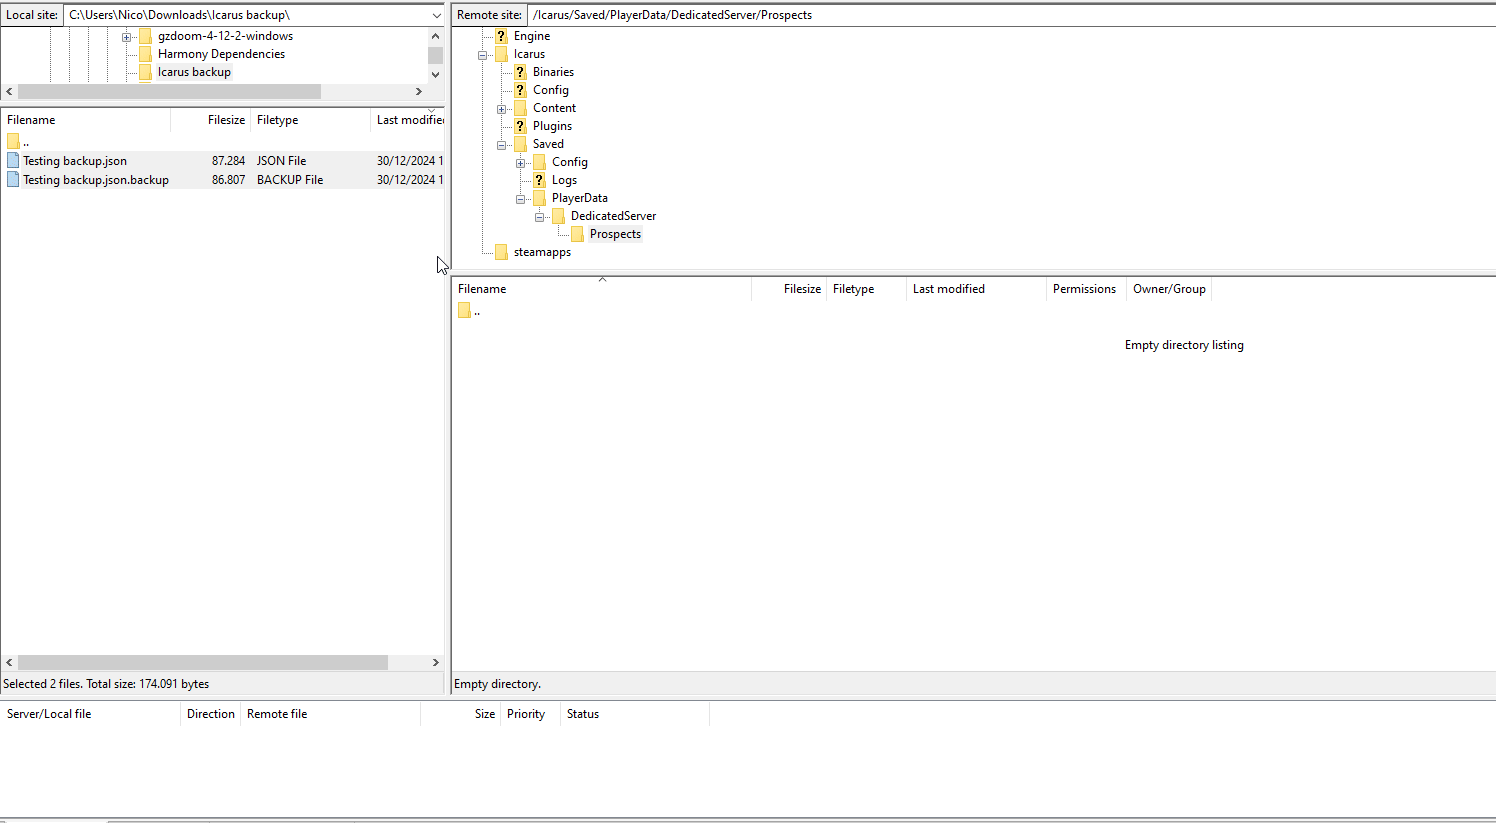Open the Local site path dropdown
1496x823 pixels.
click(436, 15)
